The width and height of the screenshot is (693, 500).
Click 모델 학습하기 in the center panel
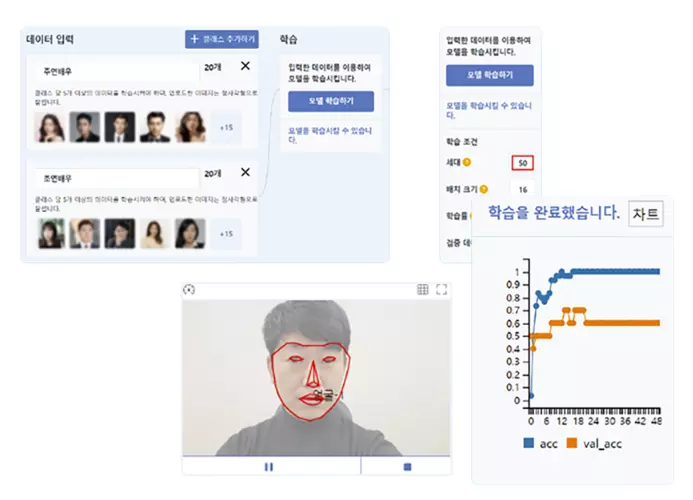click(x=331, y=101)
